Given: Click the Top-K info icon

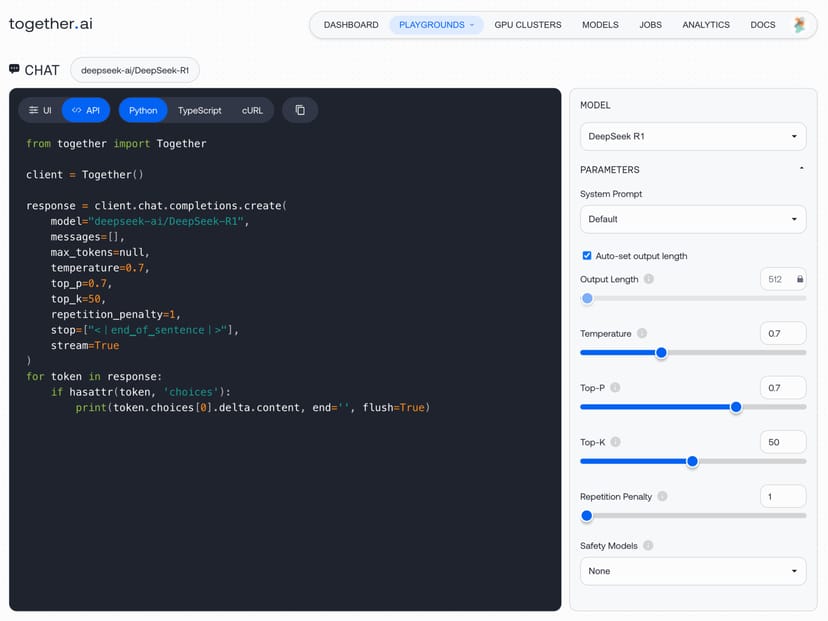Looking at the screenshot, I should point(615,442).
